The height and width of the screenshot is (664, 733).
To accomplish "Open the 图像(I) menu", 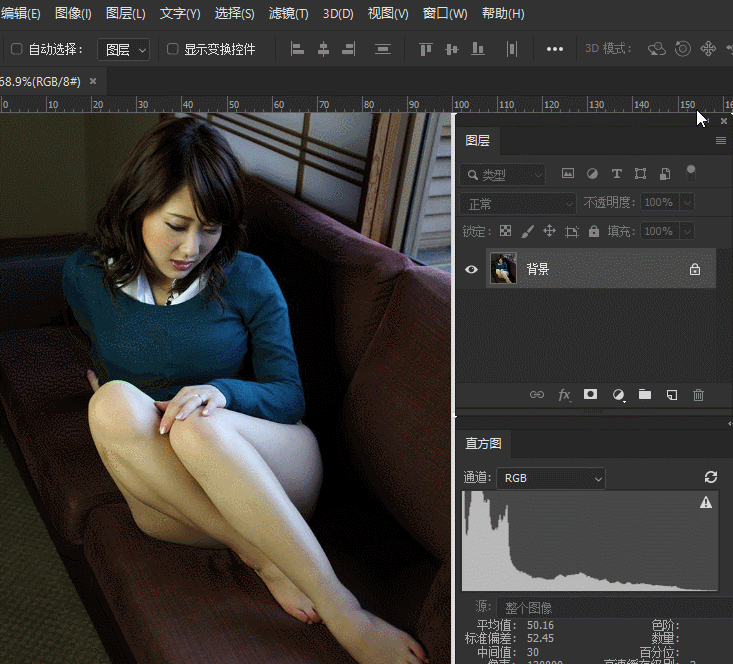I will [73, 14].
